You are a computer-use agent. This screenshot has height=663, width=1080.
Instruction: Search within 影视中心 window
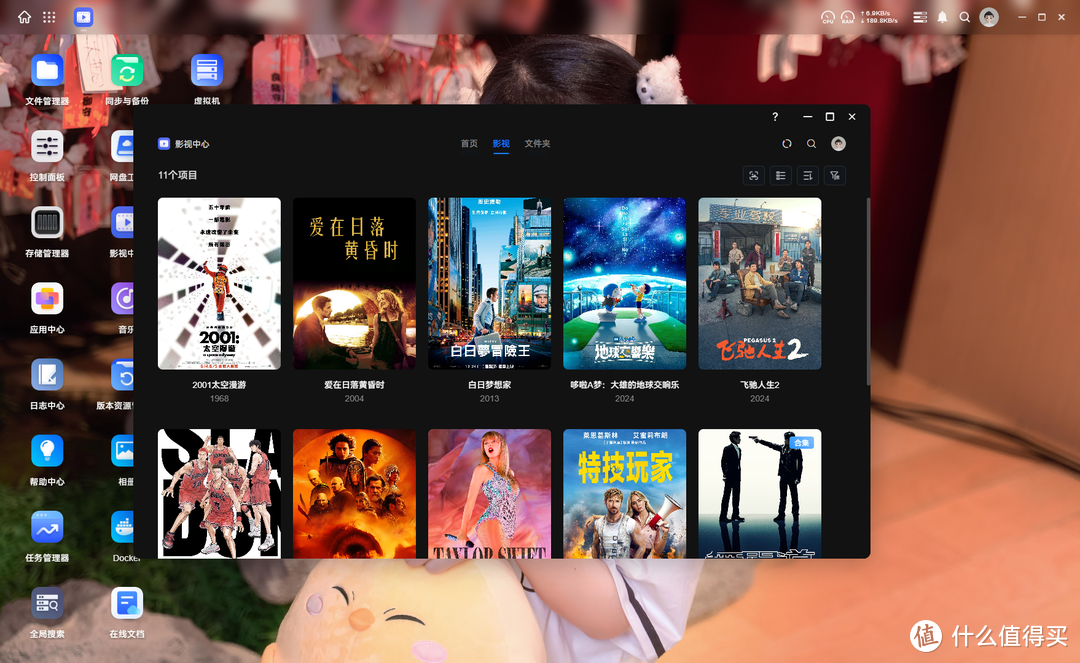coord(811,144)
